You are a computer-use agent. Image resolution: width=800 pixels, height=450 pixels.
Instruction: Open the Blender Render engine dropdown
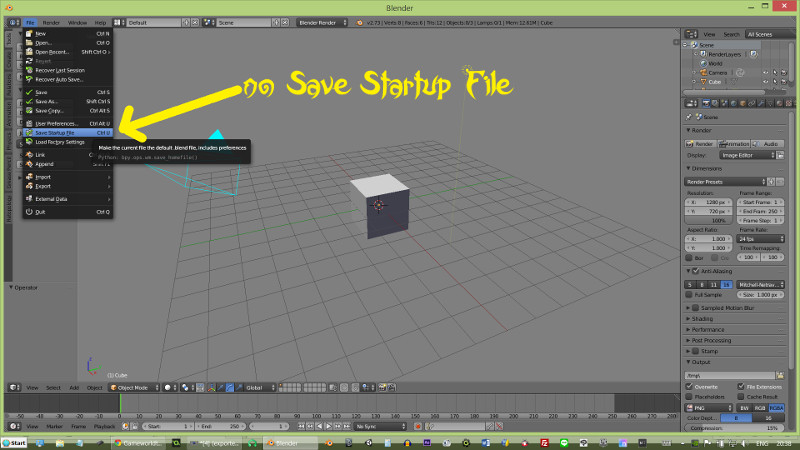[322, 22]
